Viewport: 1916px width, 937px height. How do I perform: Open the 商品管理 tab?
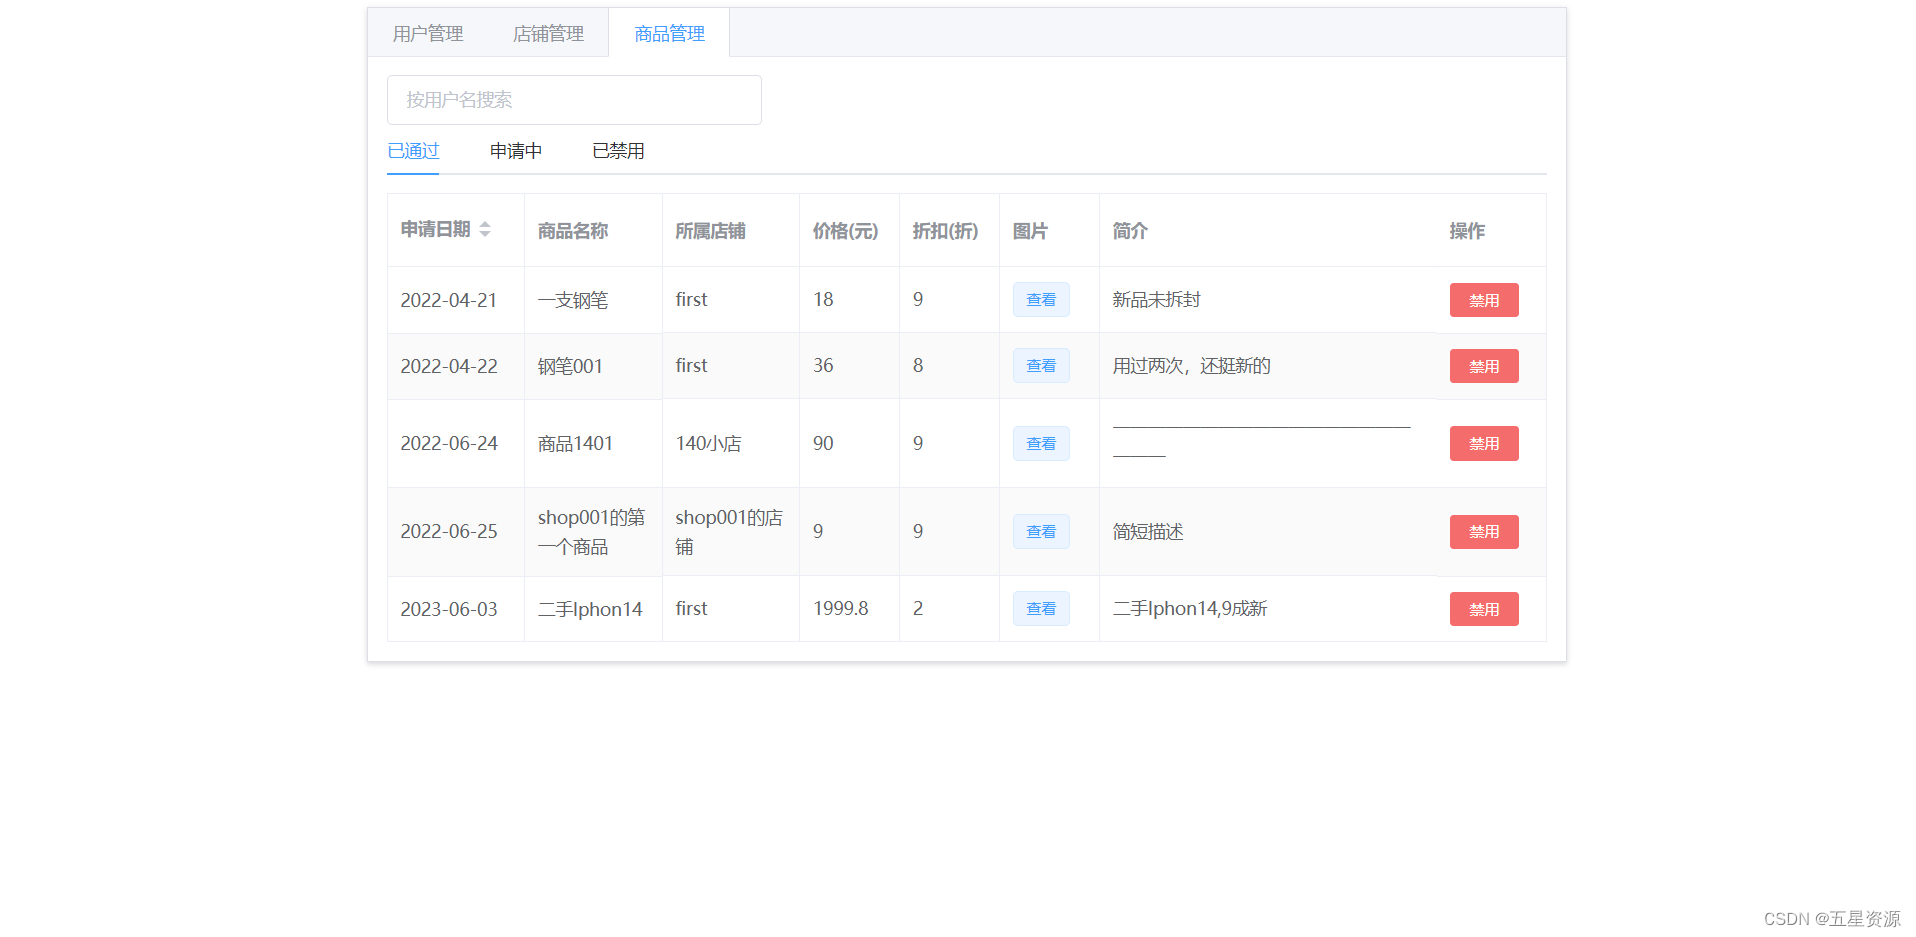coord(668,33)
